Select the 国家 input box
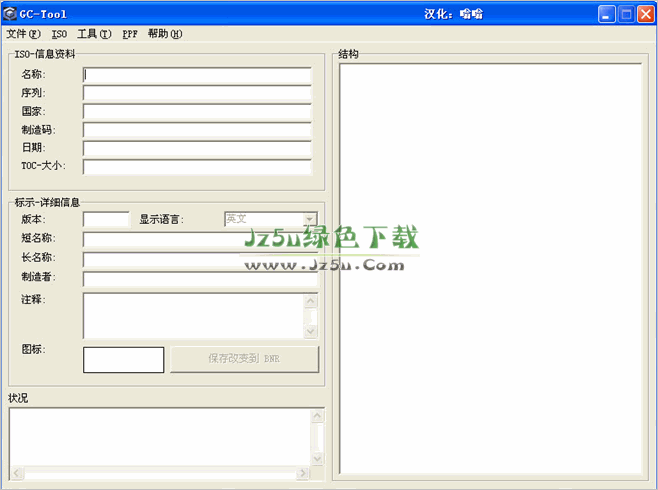The image size is (658, 490). point(197,111)
